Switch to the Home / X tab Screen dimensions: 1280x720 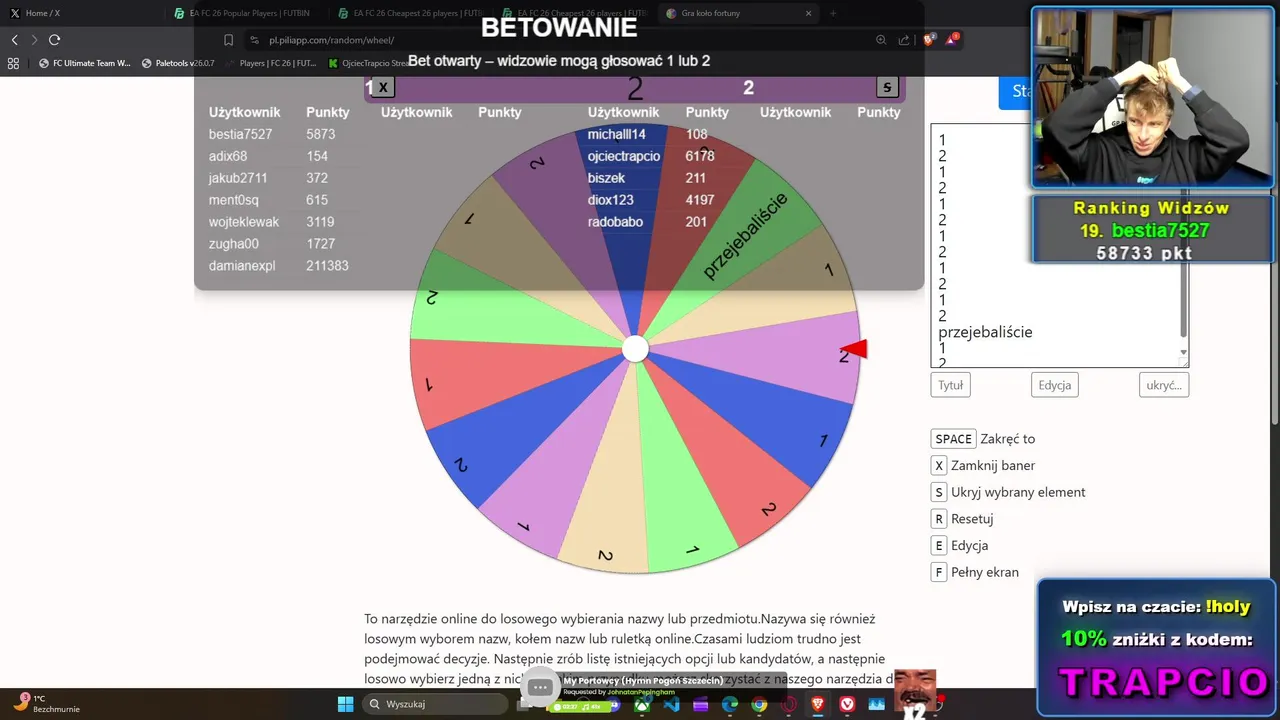point(80,13)
